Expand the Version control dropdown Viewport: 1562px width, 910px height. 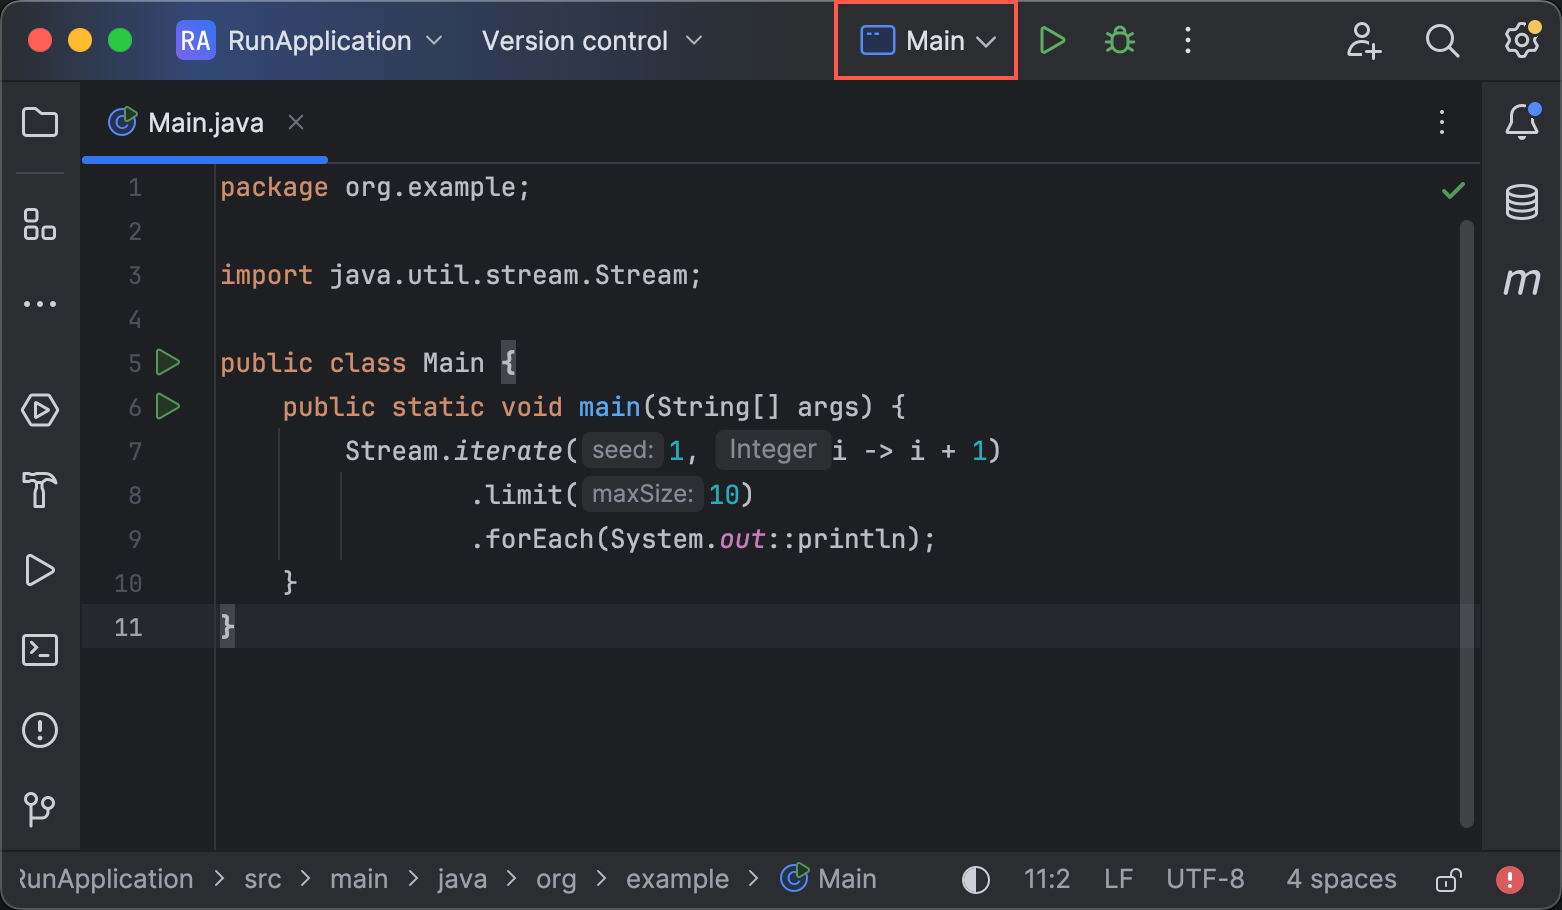point(592,41)
